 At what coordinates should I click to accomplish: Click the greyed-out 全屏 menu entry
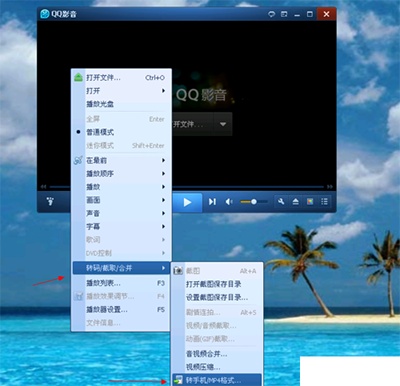pyautogui.click(x=121, y=119)
